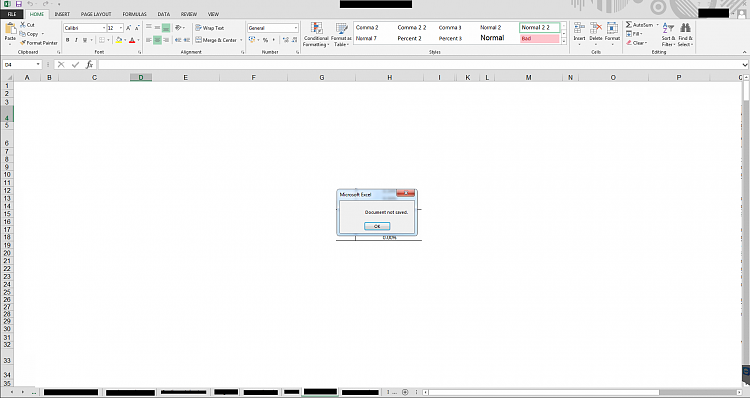Click the Borders icon
This screenshot has width=750, height=398.
click(x=101, y=40)
